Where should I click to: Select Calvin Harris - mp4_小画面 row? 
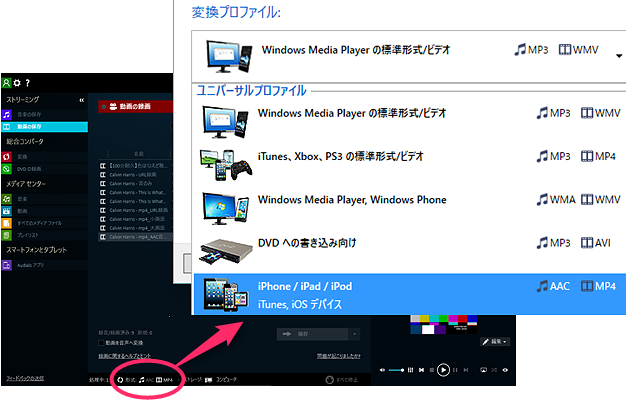135,219
